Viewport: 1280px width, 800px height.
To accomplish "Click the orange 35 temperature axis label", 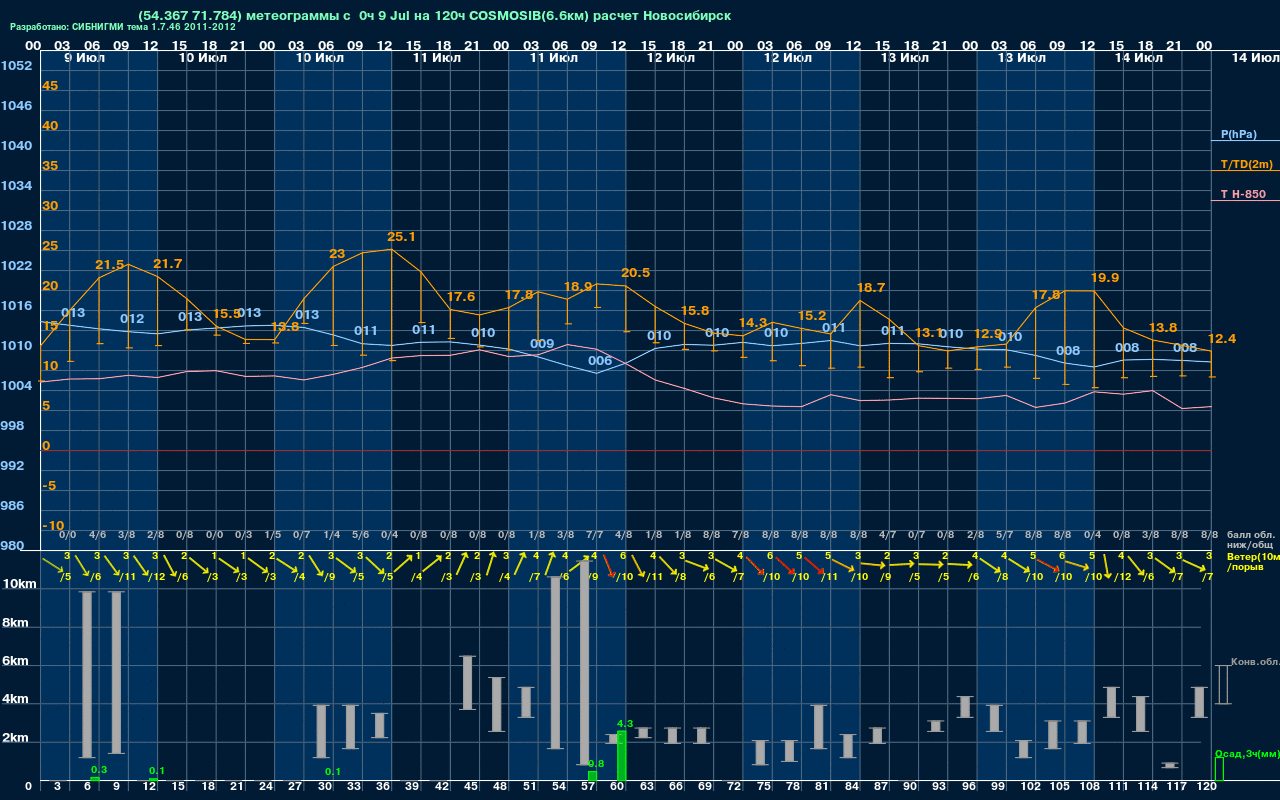I will coord(50,166).
